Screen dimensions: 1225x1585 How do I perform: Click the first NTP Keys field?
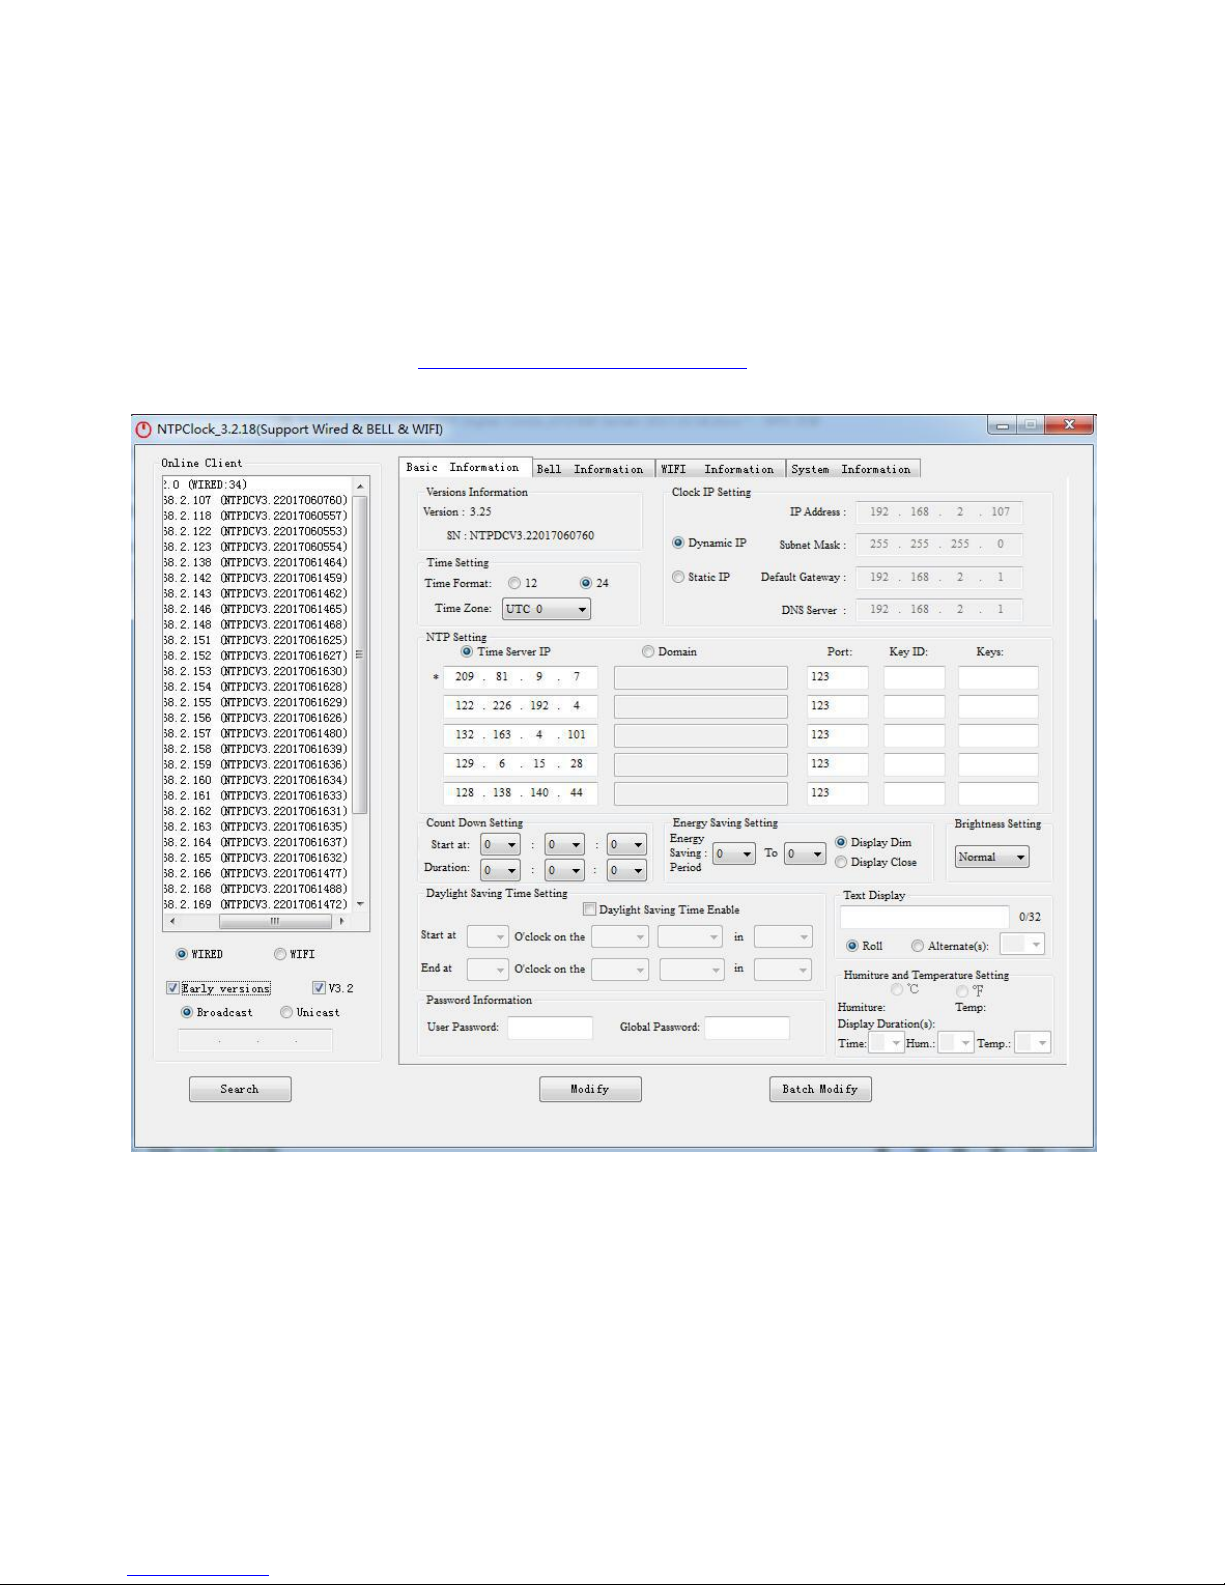[998, 677]
